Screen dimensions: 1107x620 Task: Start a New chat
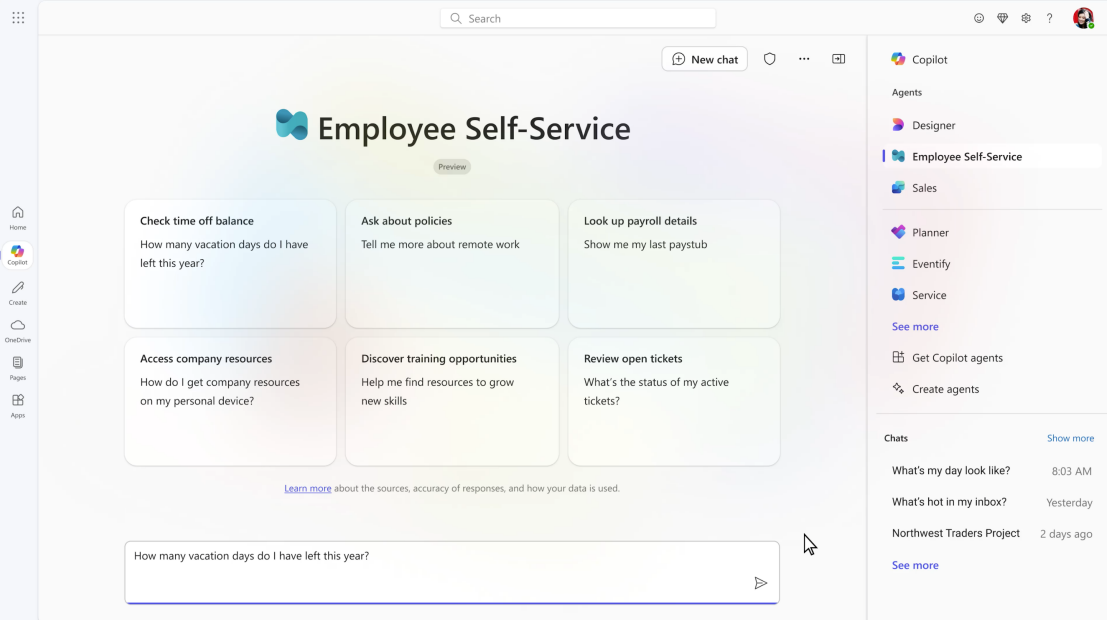(705, 59)
